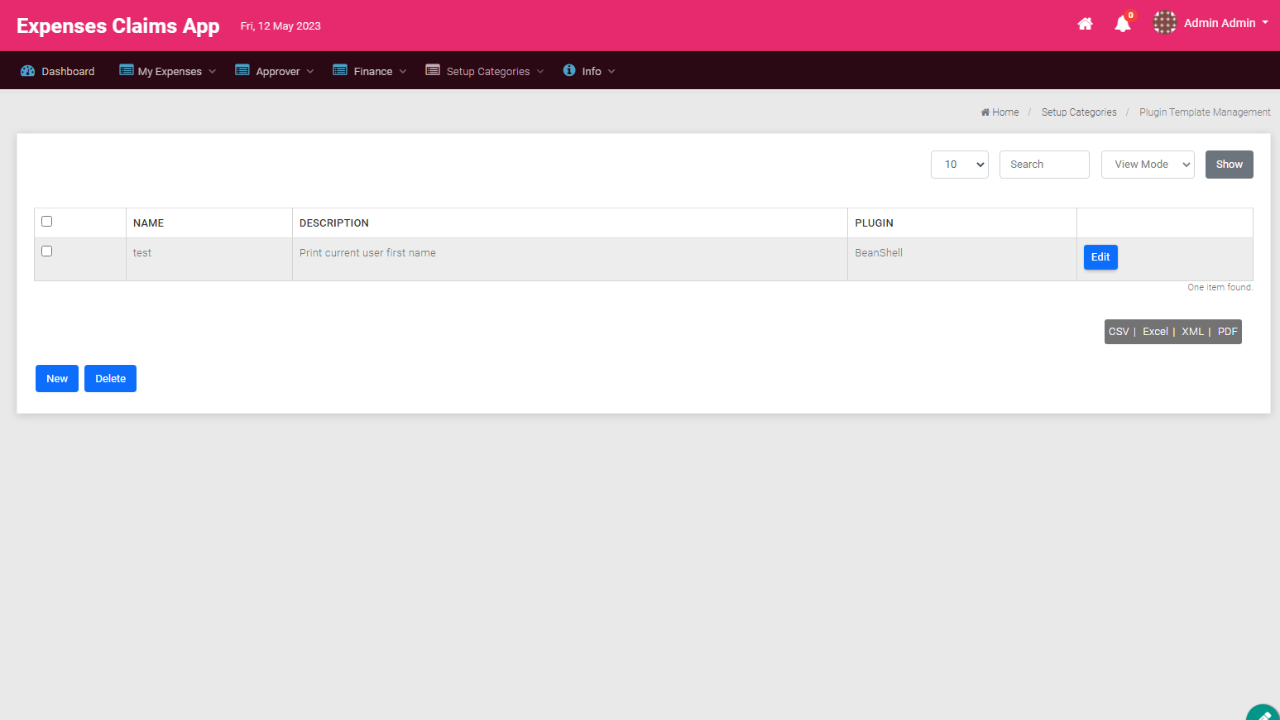Export the table as PDF
This screenshot has width=1280, height=720.
click(x=1227, y=332)
